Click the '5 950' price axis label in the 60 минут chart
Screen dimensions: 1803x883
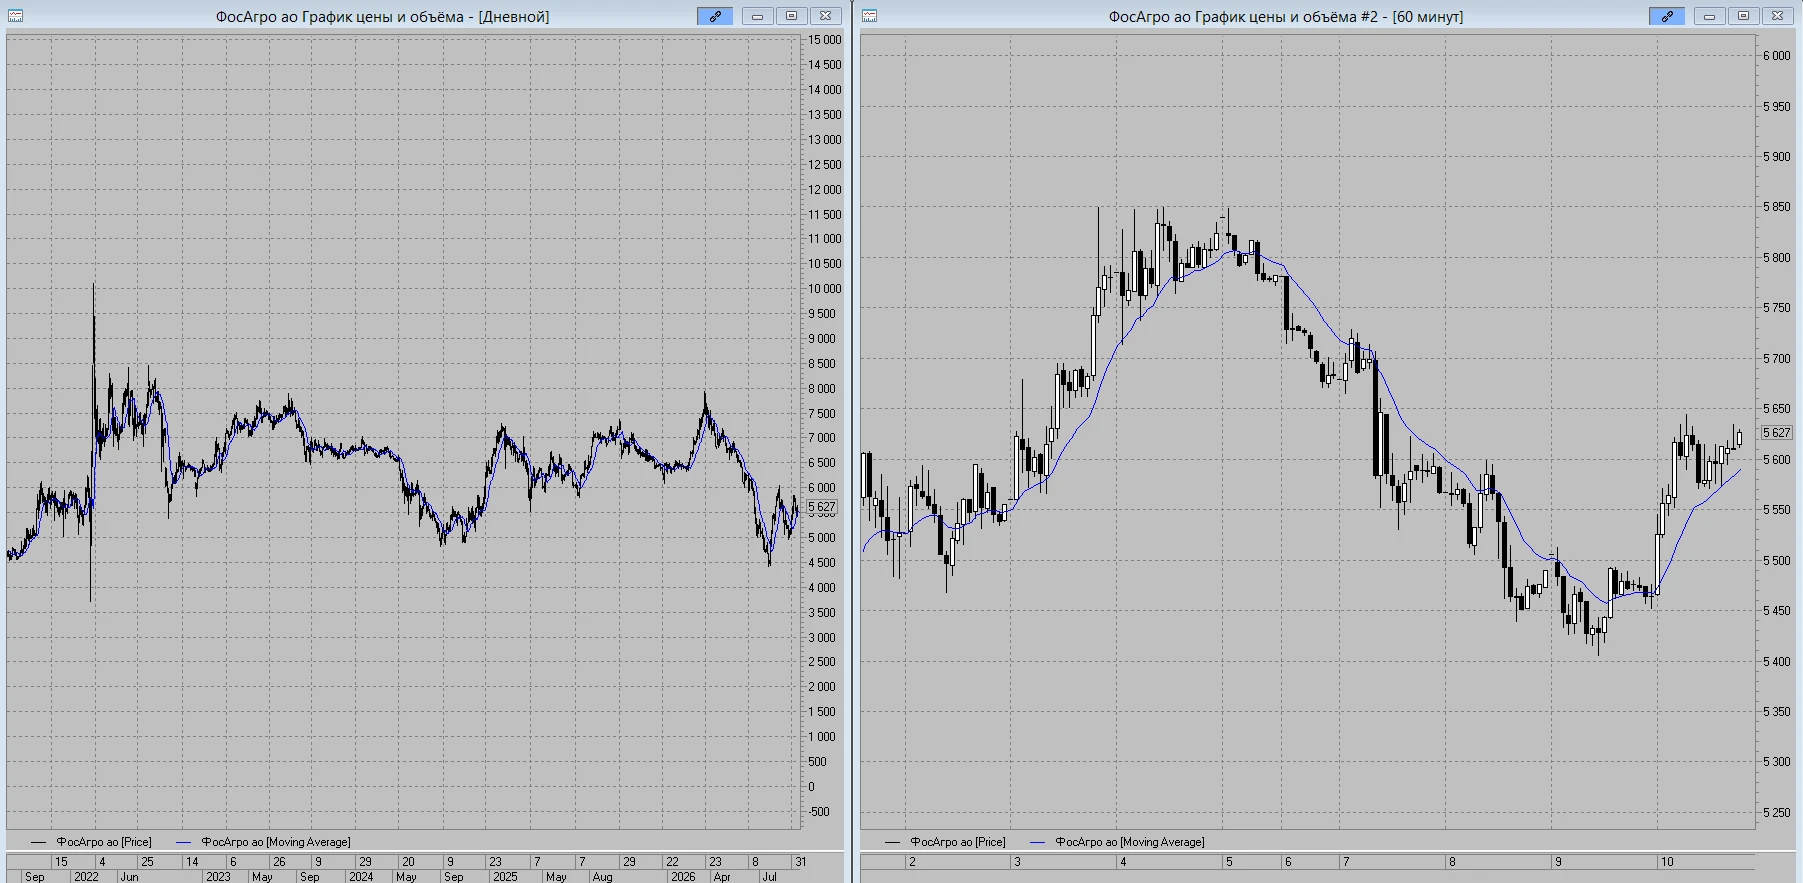point(1777,106)
